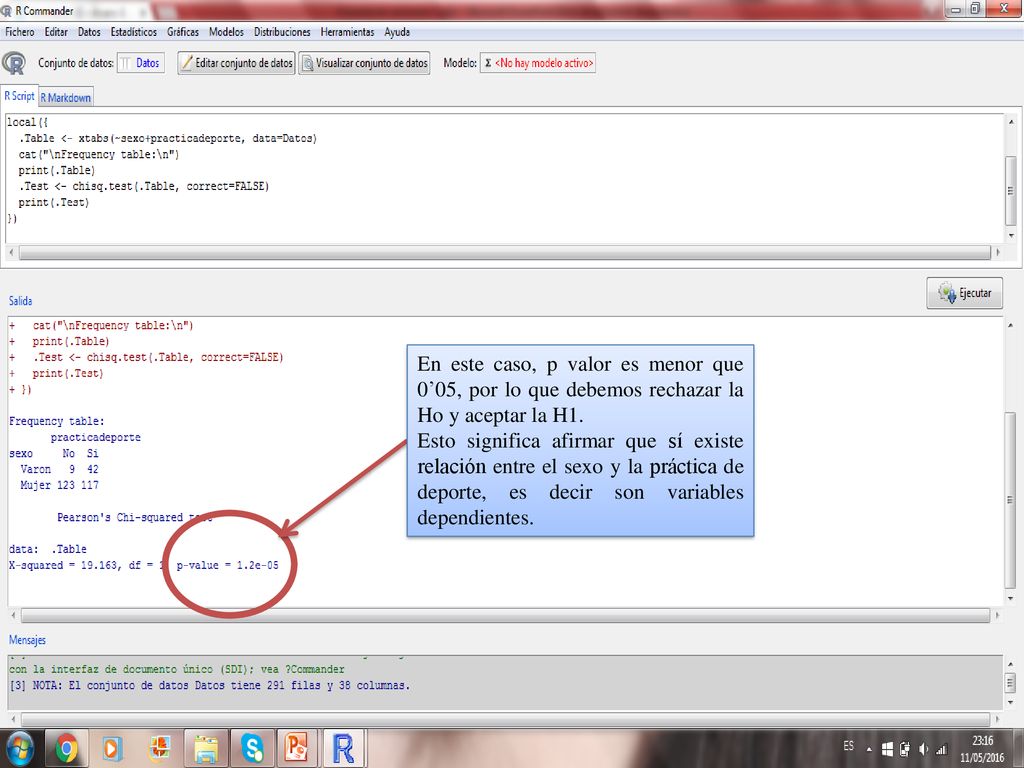Open the R taskbar icon
Image resolution: width=1024 pixels, height=768 pixels.
(344, 748)
